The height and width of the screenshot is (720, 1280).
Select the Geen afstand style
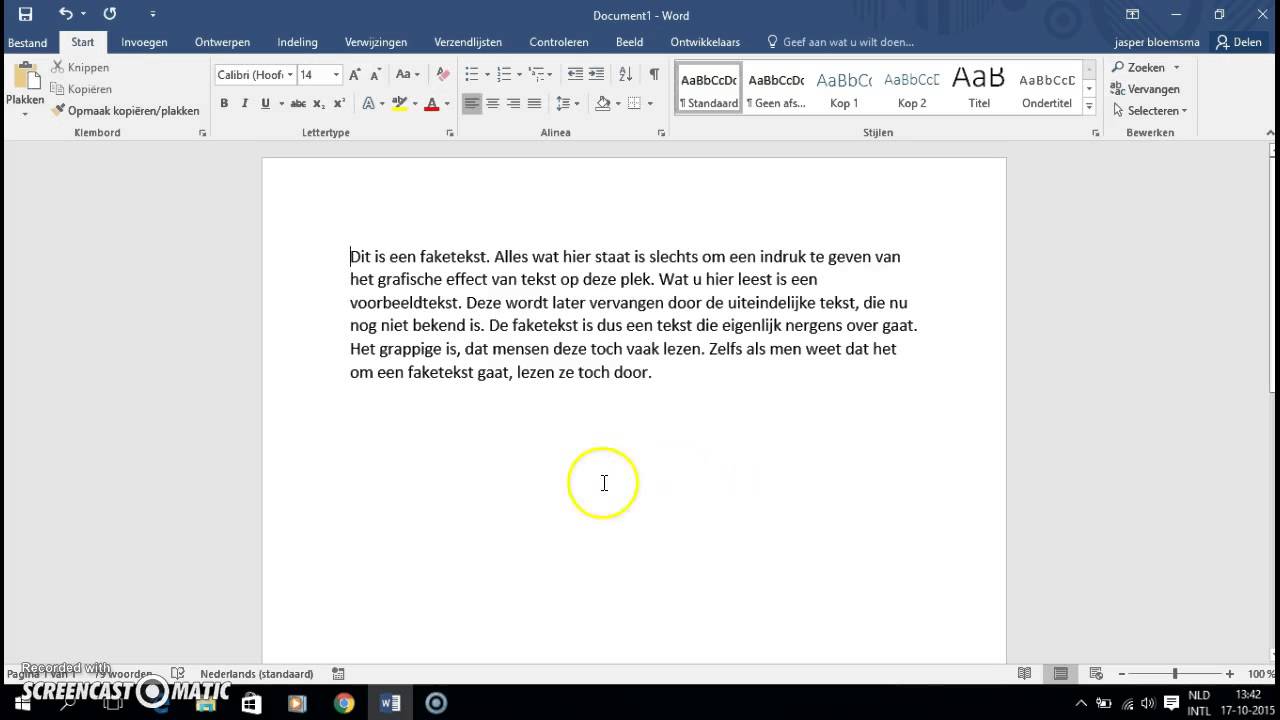(776, 89)
